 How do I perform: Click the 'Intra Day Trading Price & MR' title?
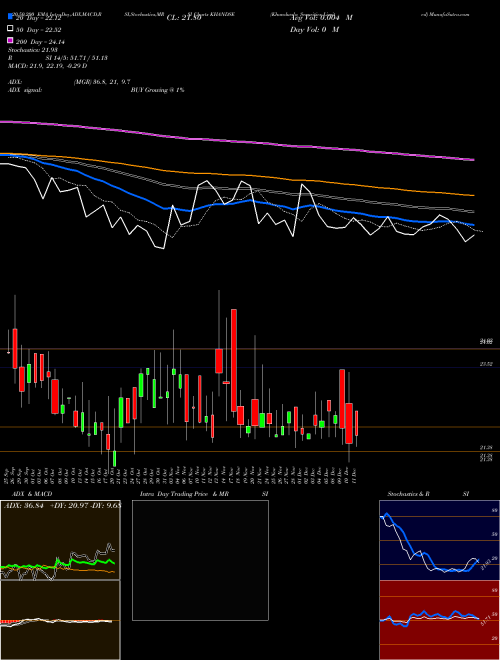(x=184, y=494)
